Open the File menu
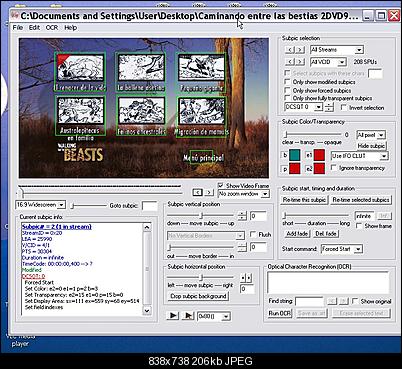 tap(18, 28)
